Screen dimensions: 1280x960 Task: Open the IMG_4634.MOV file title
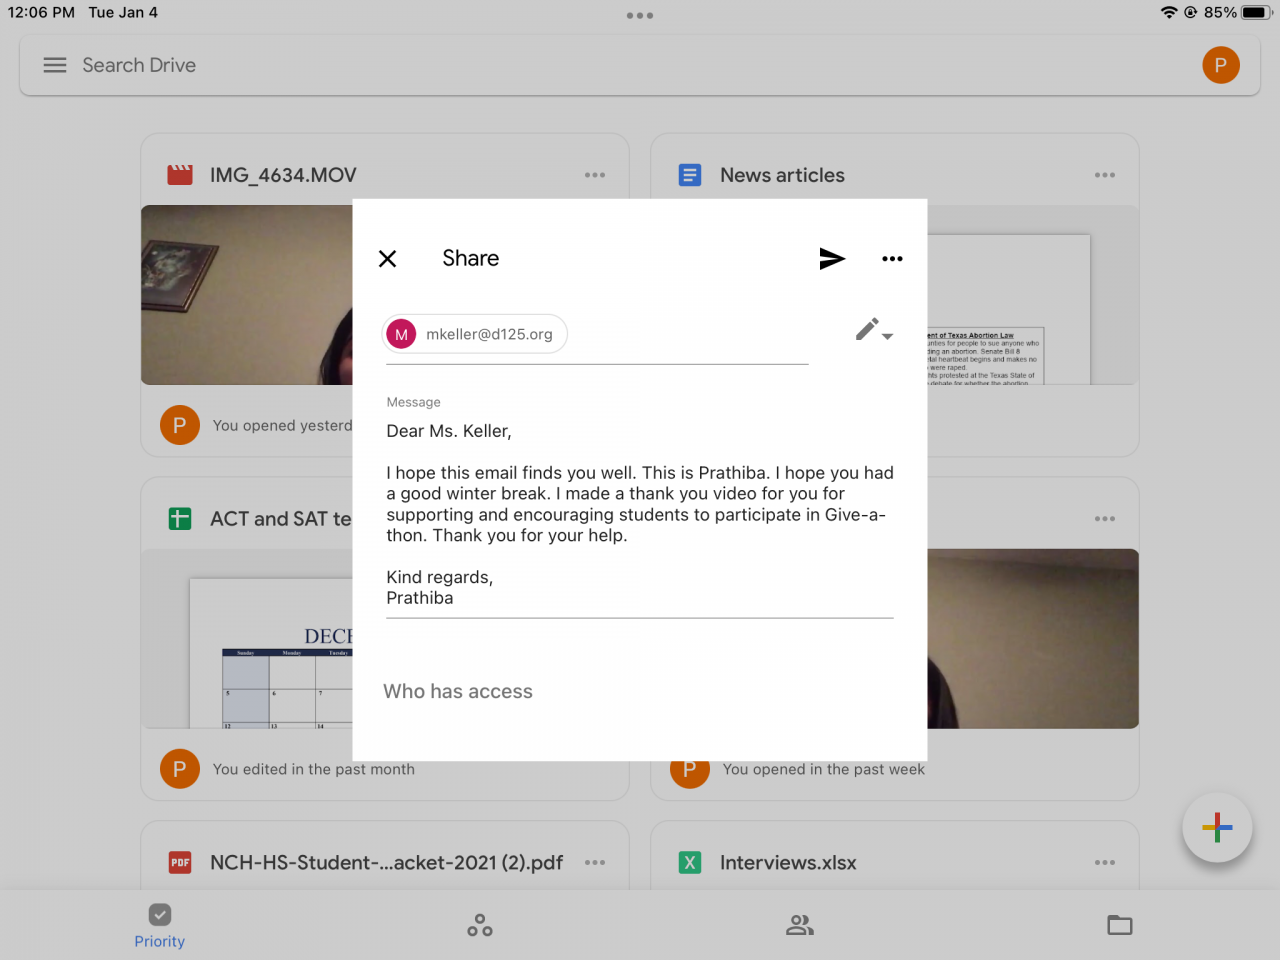tap(283, 175)
